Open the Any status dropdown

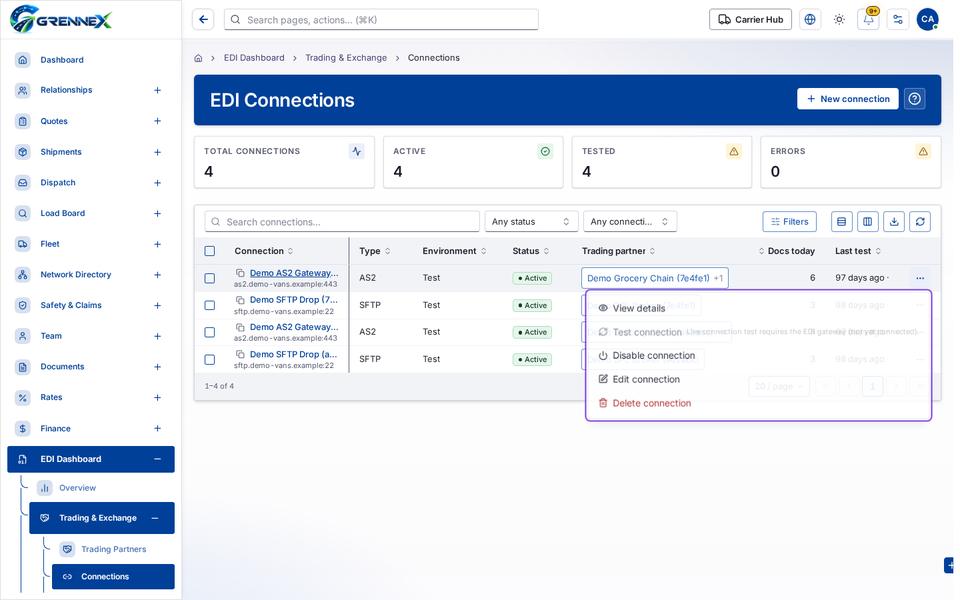[x=531, y=222]
